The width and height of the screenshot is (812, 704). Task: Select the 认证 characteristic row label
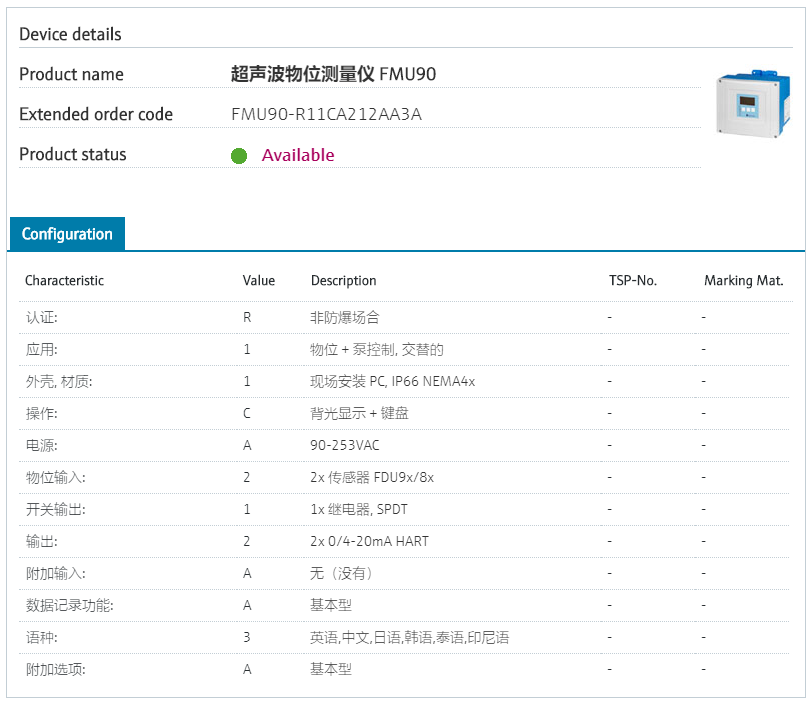point(41,317)
